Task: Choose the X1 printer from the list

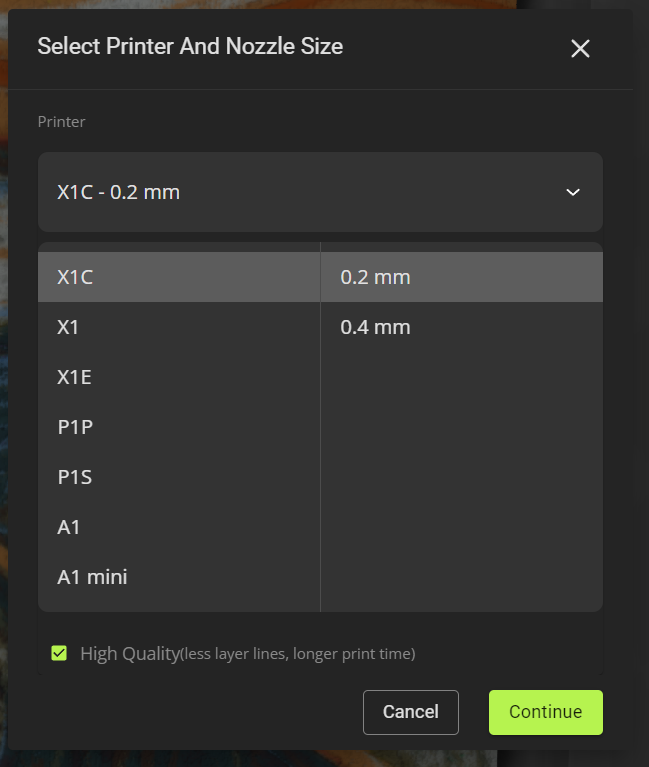Action: point(179,327)
